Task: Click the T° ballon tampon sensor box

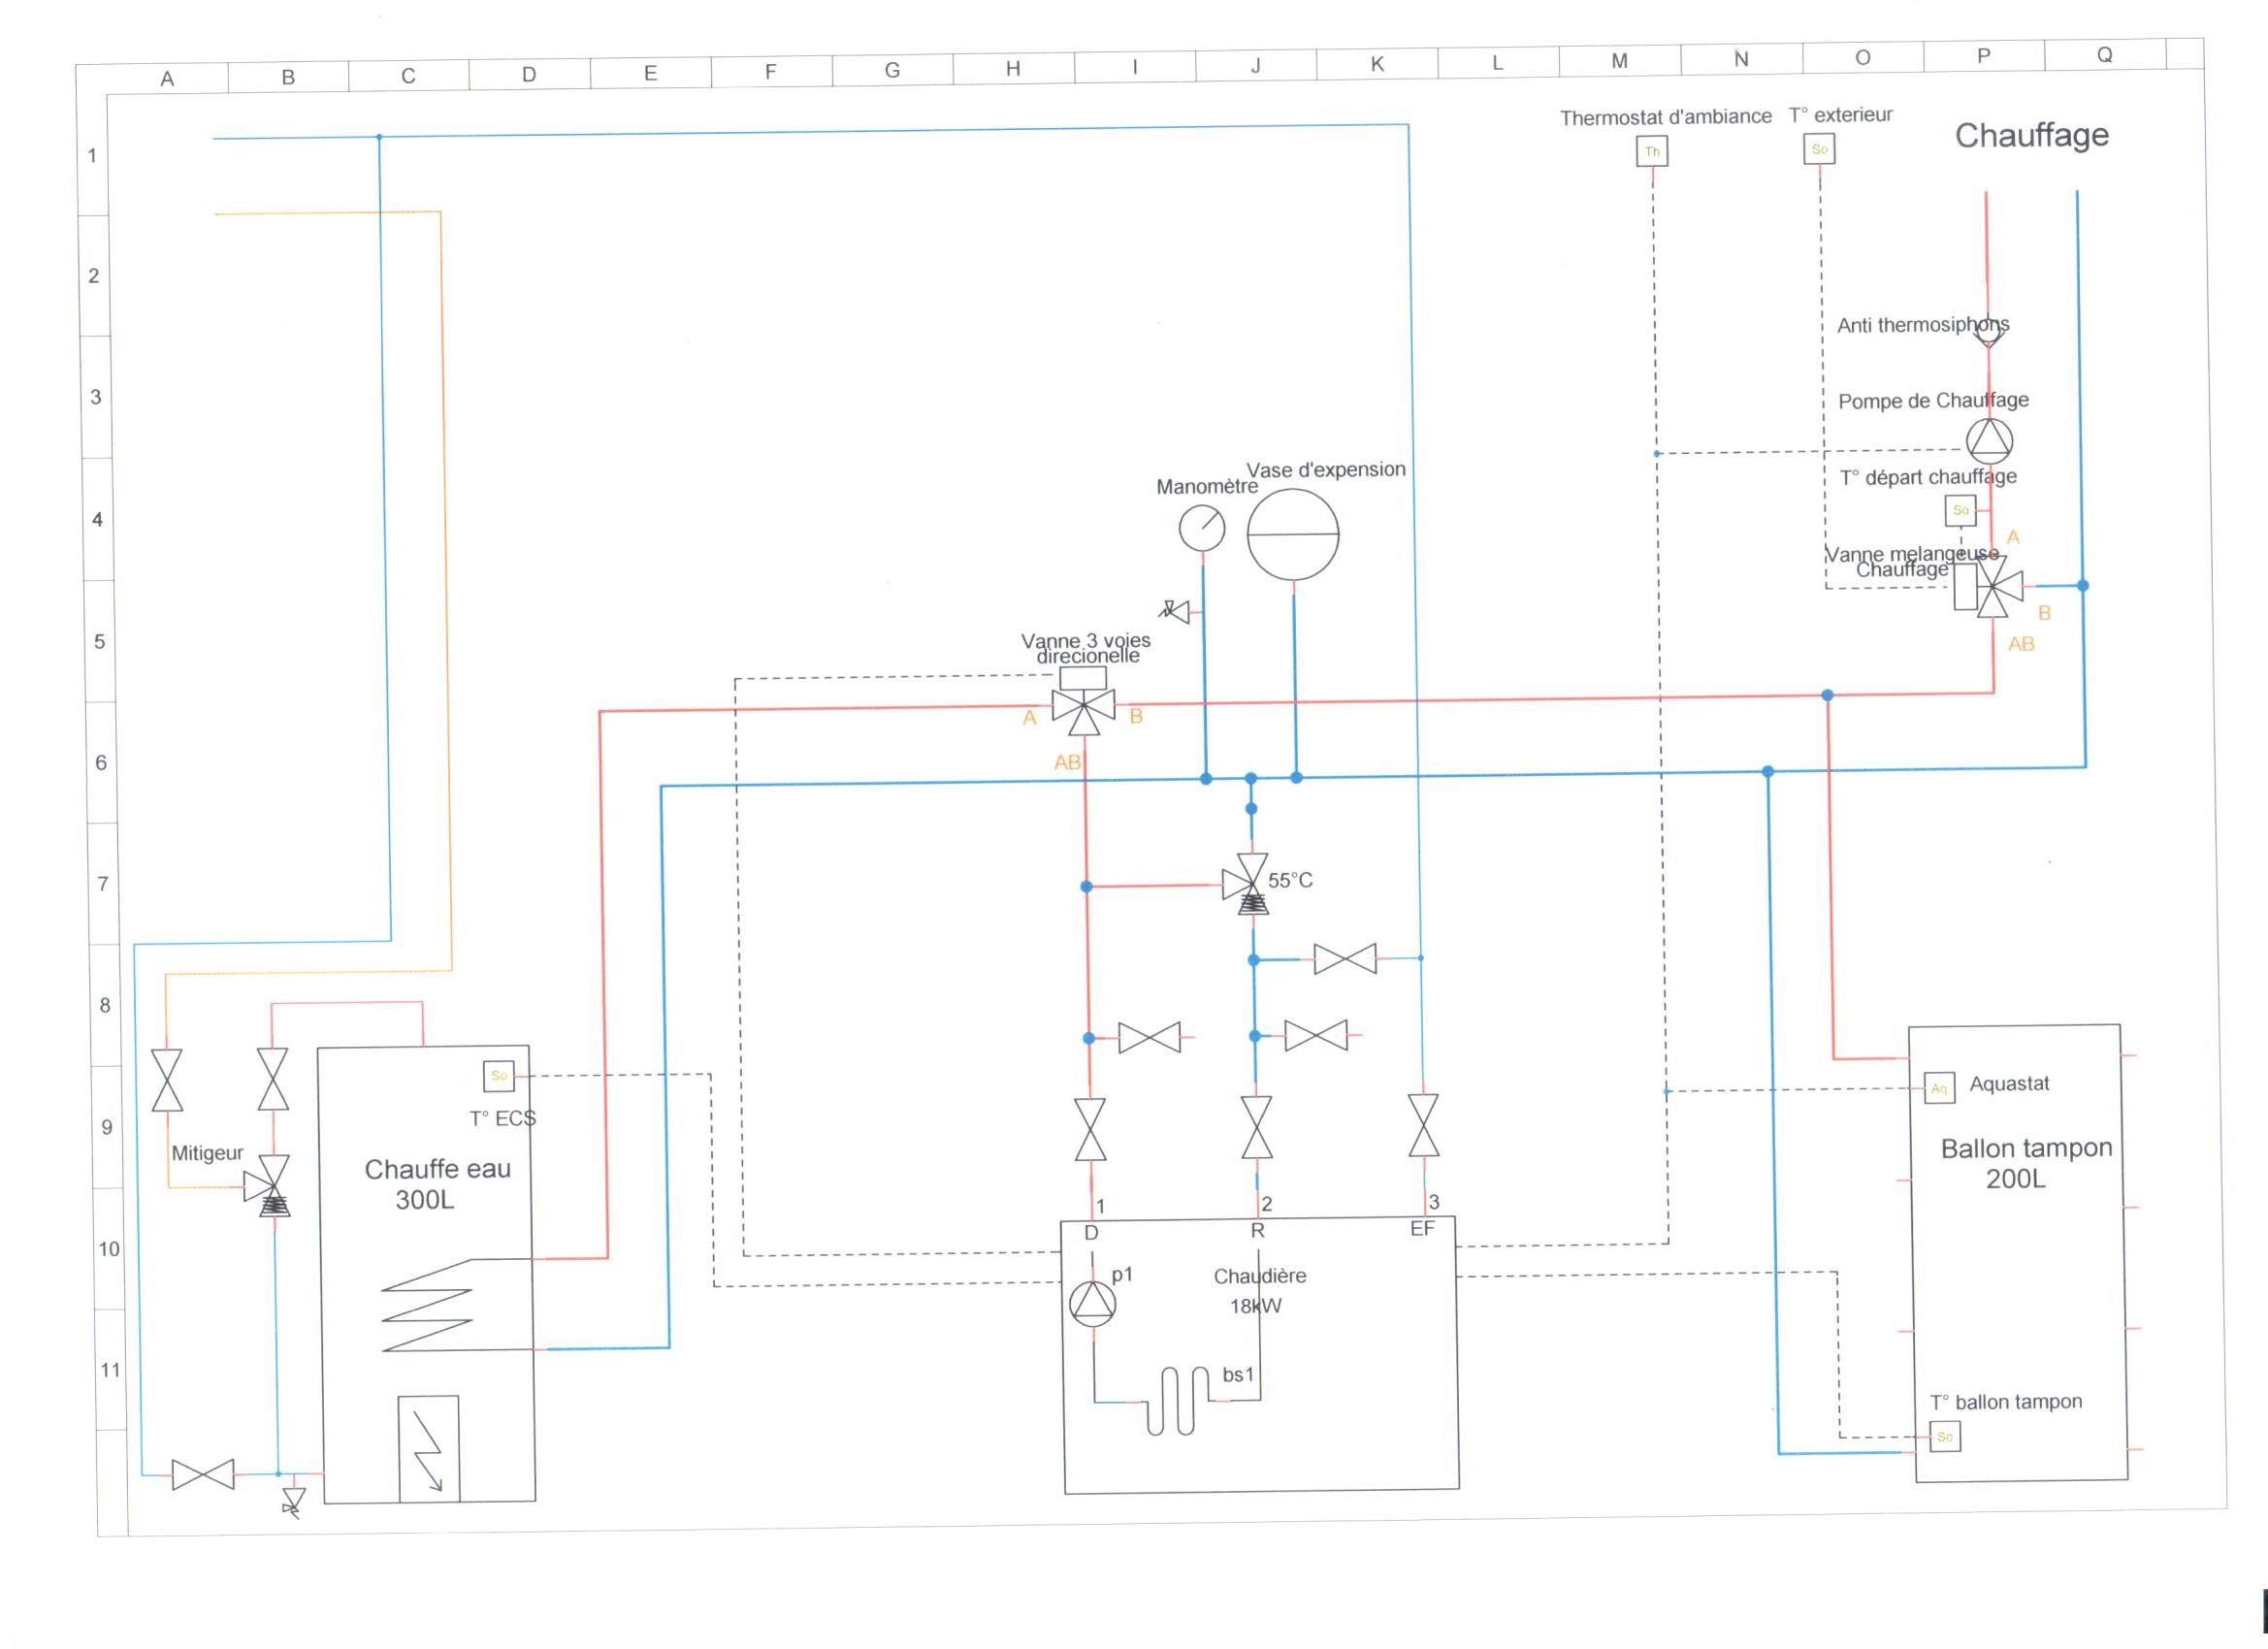Action: click(x=1944, y=1436)
